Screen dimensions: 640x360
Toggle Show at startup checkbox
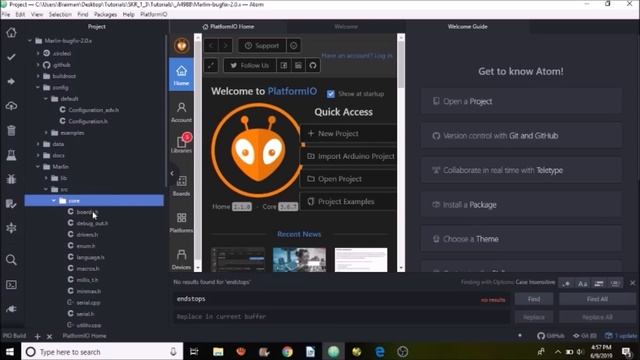(331, 94)
